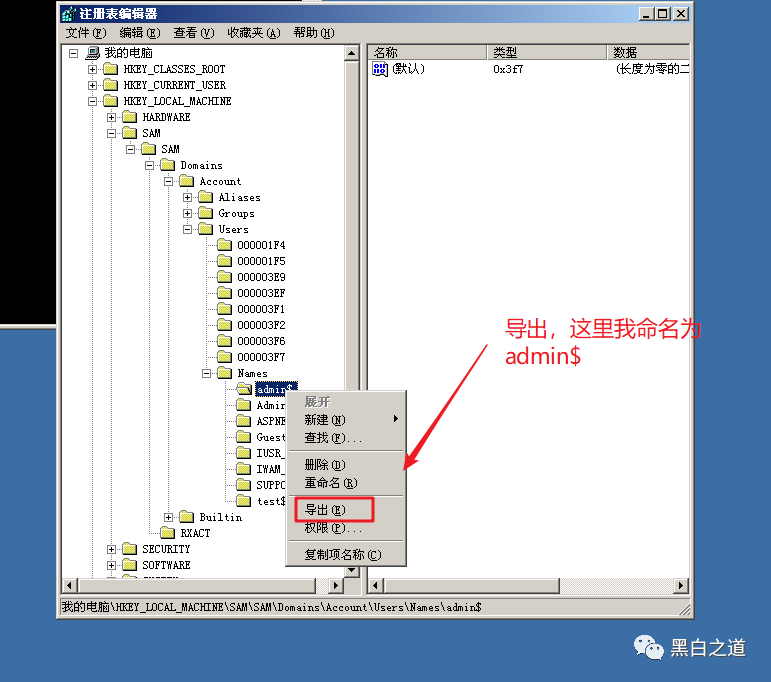Click the 类型 column header

pyautogui.click(x=546, y=52)
